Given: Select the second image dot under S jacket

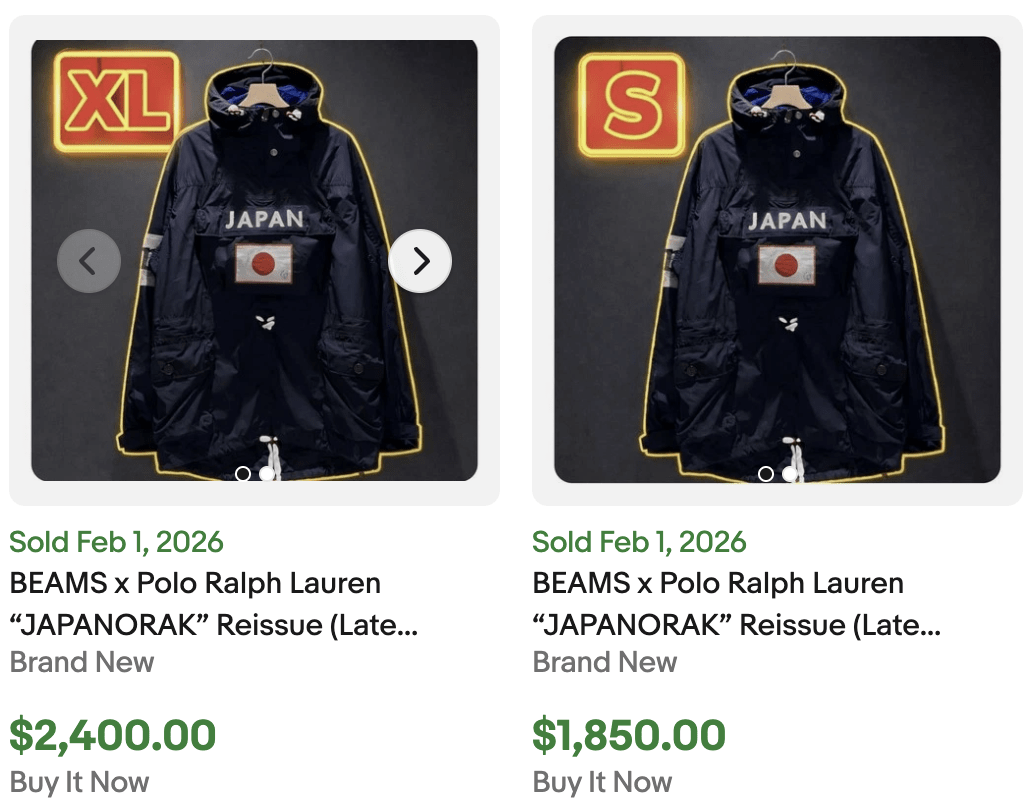Looking at the screenshot, I should coord(789,475).
